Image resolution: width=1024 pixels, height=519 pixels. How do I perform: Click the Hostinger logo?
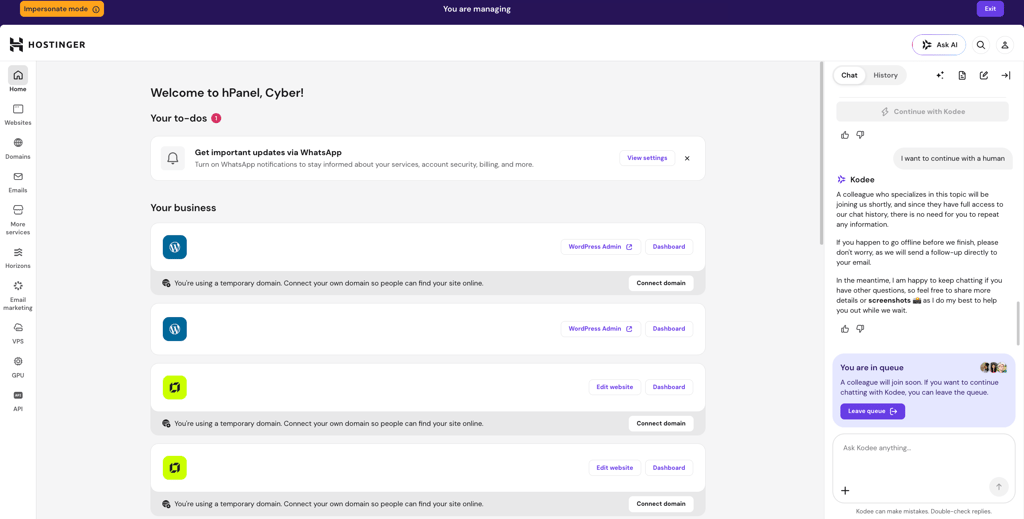[x=47, y=44]
